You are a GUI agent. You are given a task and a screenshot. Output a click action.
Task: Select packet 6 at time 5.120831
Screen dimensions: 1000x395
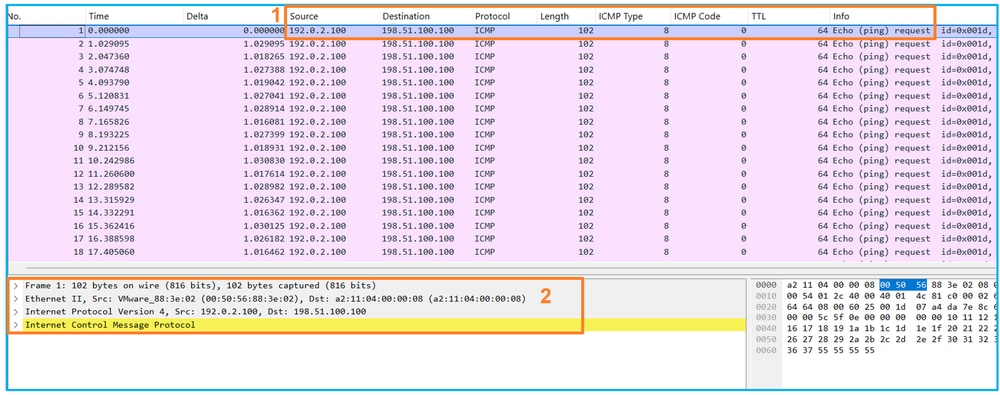pos(503,96)
